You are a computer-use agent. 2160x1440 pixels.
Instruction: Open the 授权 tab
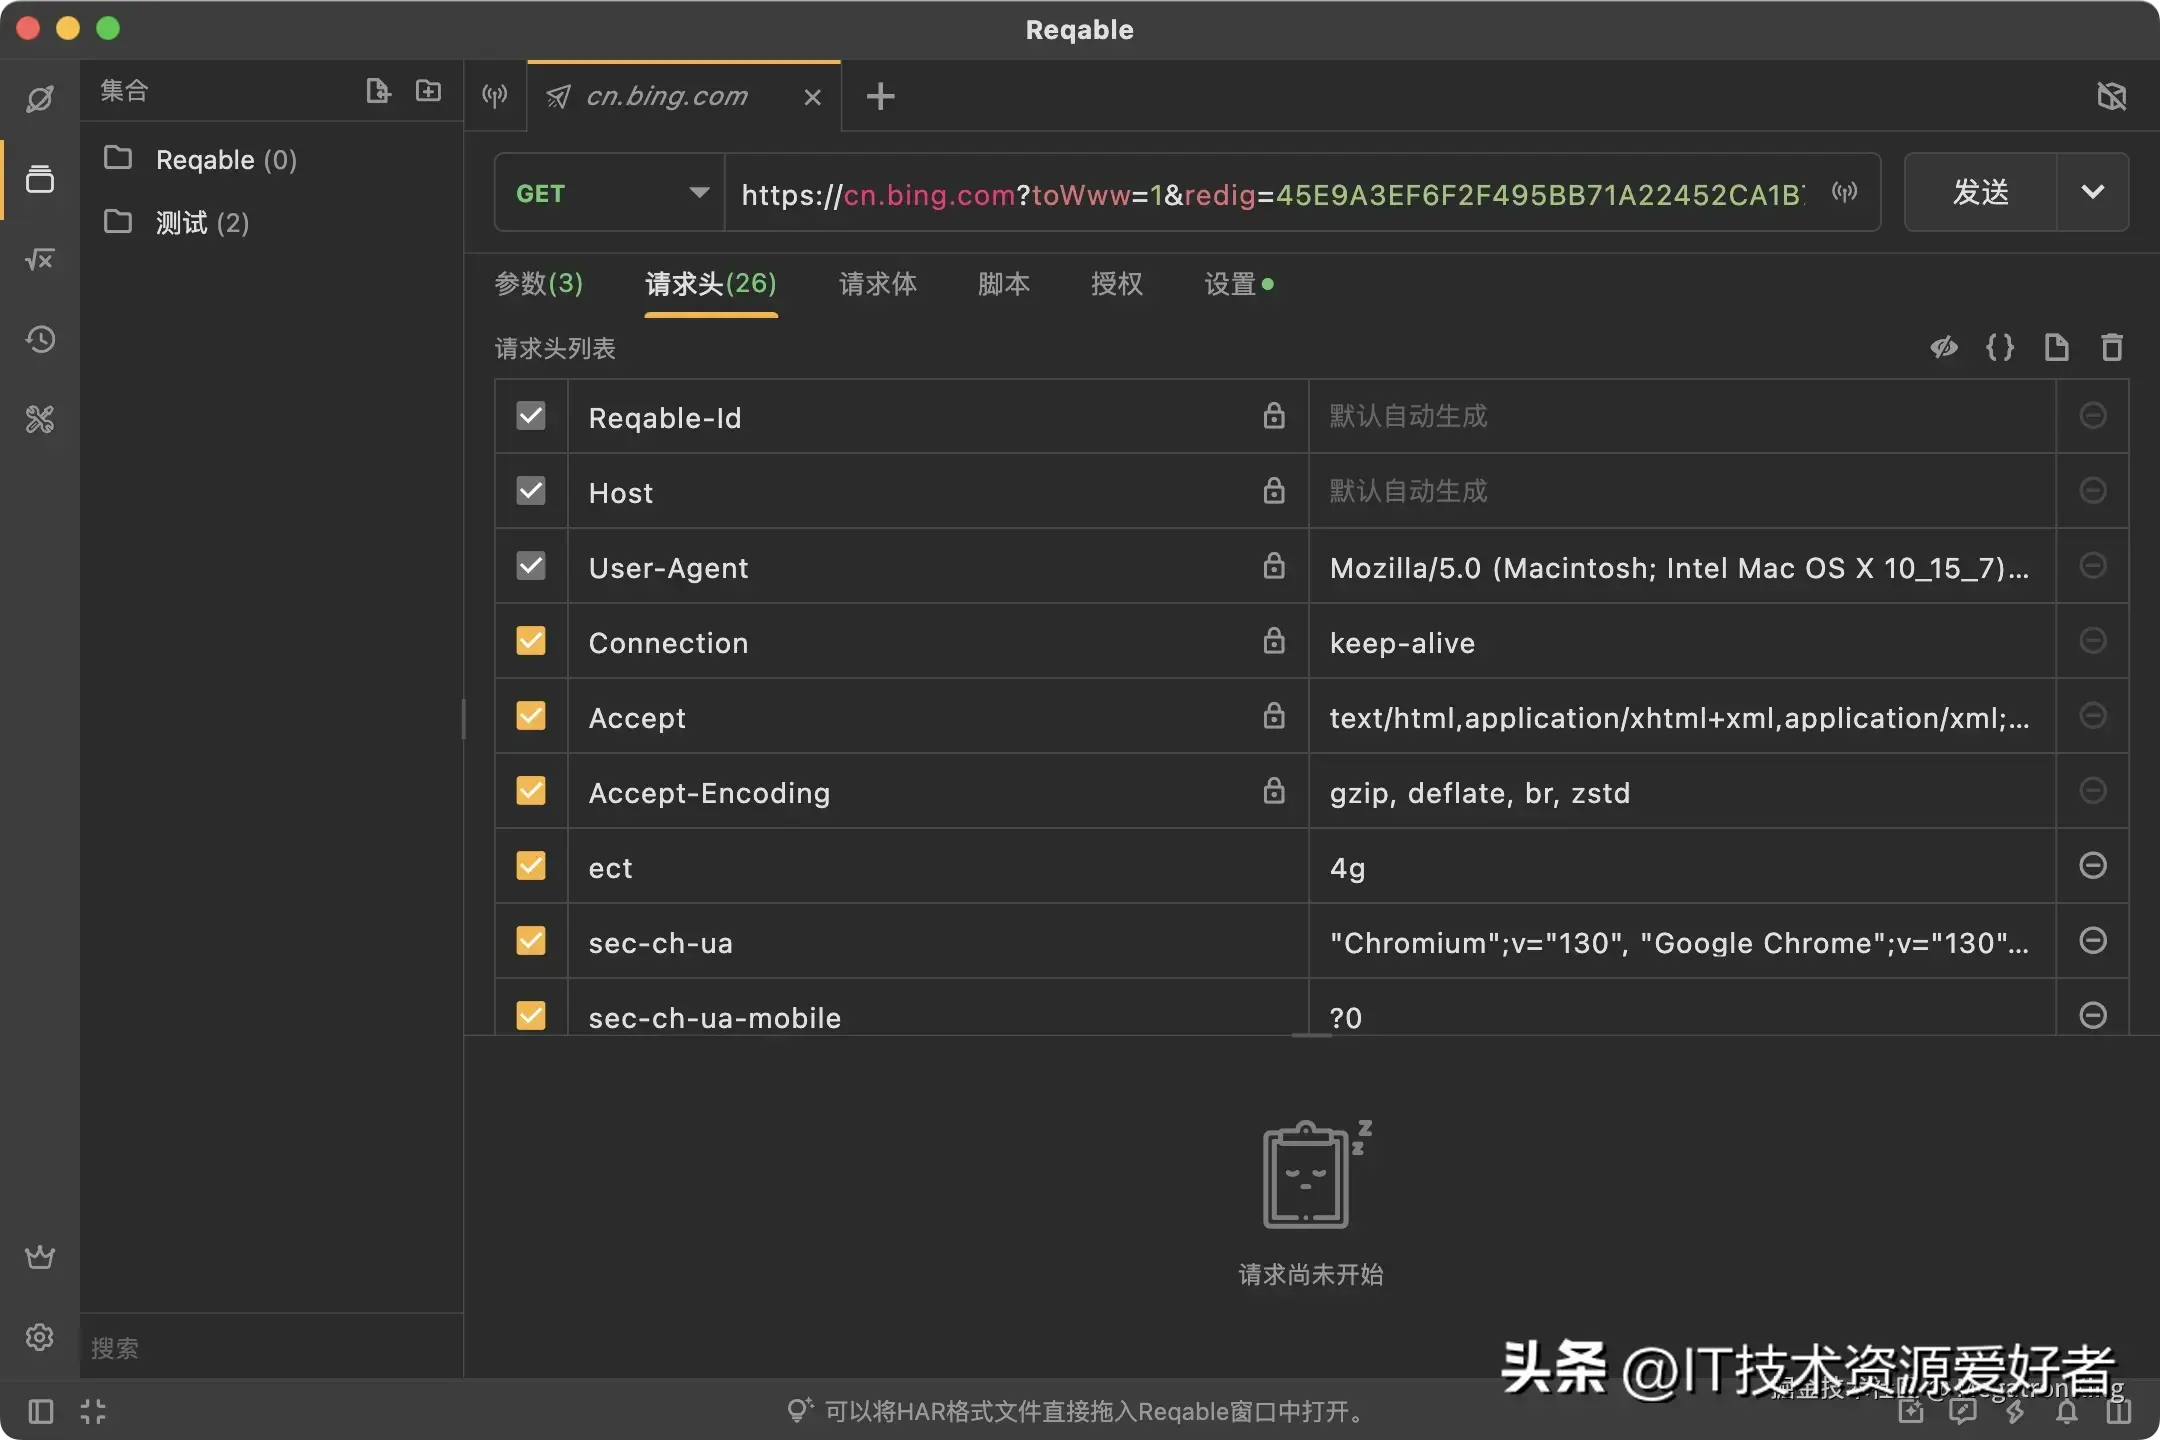tap(1116, 284)
